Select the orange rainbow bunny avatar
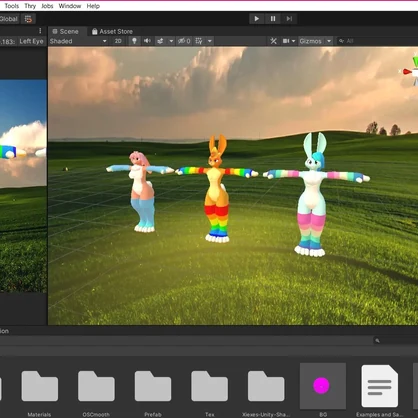Screen dimensions: 418x418 tap(217, 189)
